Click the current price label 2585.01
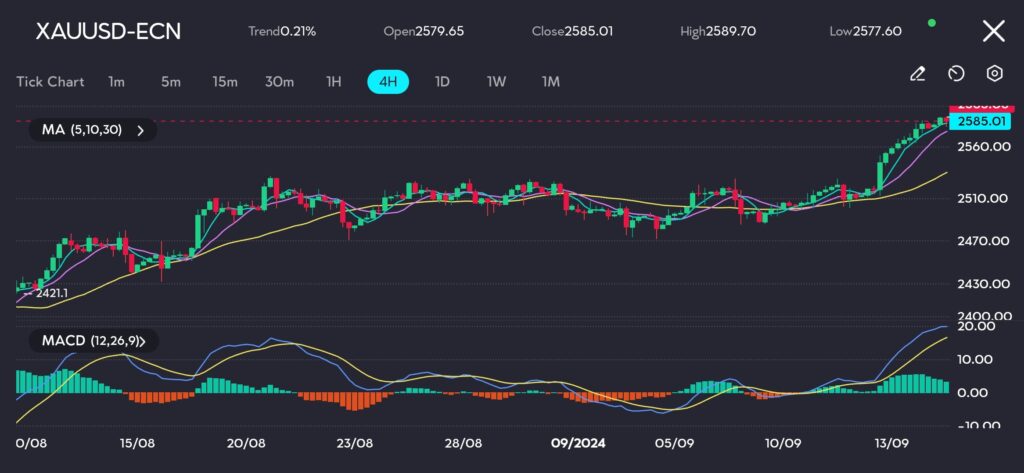Screen dimensions: 1024x473 980,121
